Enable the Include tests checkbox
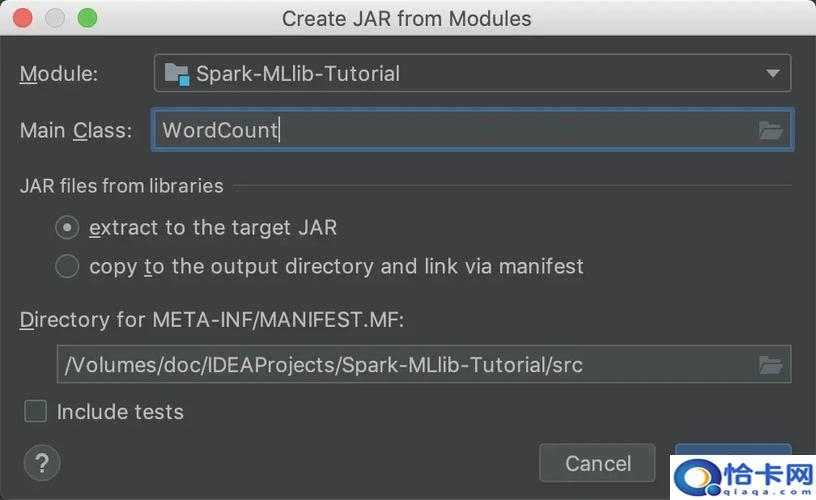 tap(36, 411)
